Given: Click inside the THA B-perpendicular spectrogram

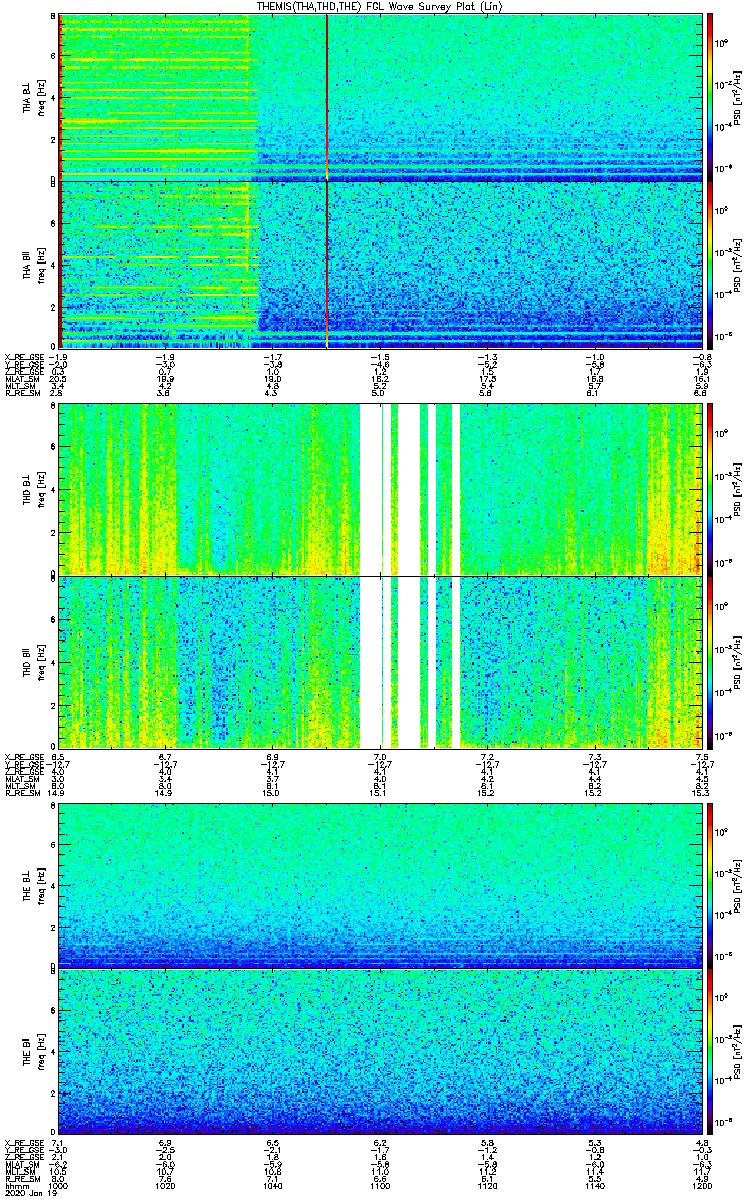Looking at the screenshot, I should tap(380, 95).
